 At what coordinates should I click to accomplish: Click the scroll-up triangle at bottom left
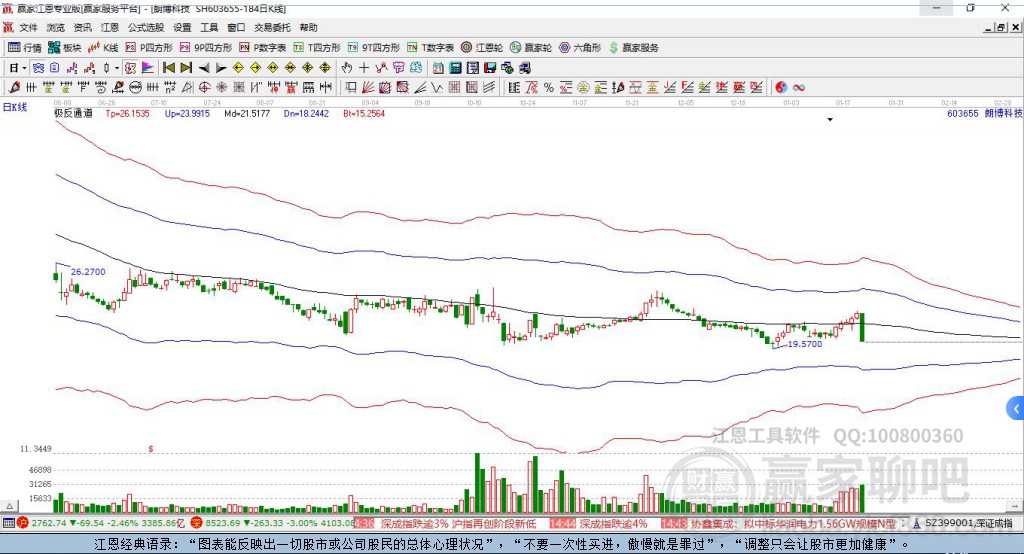pos(9,506)
